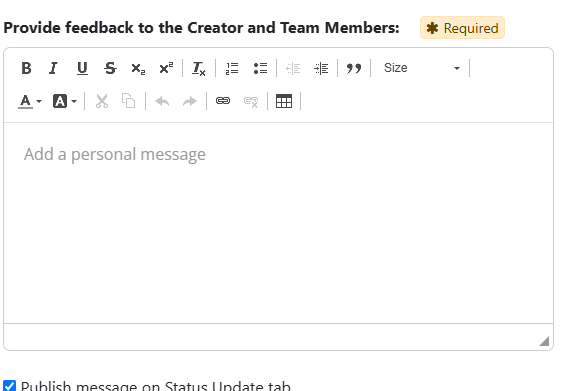The height and width of the screenshot is (391, 570).
Task: Open the text color picker
Action: pos(30,101)
